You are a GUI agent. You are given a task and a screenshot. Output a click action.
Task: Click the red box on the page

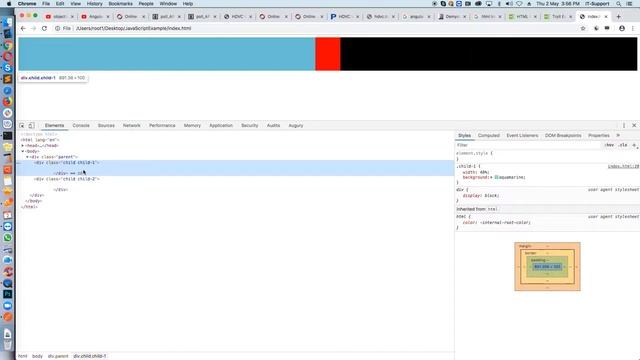[328, 54]
